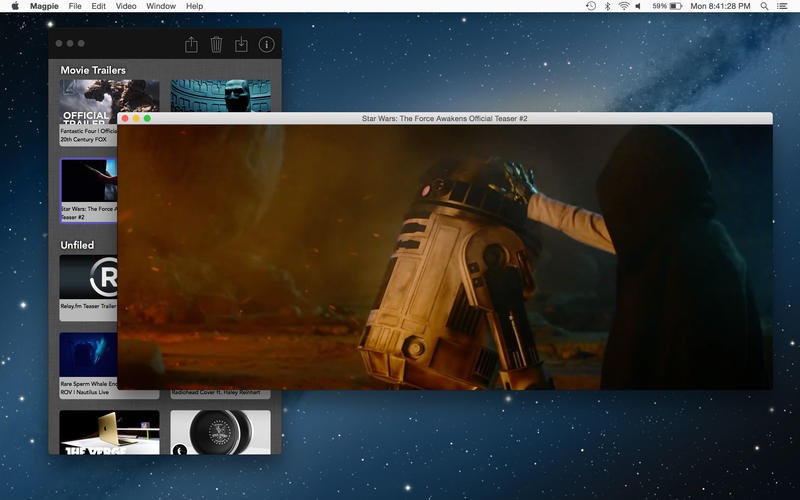The image size is (800, 500).
Task: Open the info icon in Magpie toolbar
Action: [266, 45]
